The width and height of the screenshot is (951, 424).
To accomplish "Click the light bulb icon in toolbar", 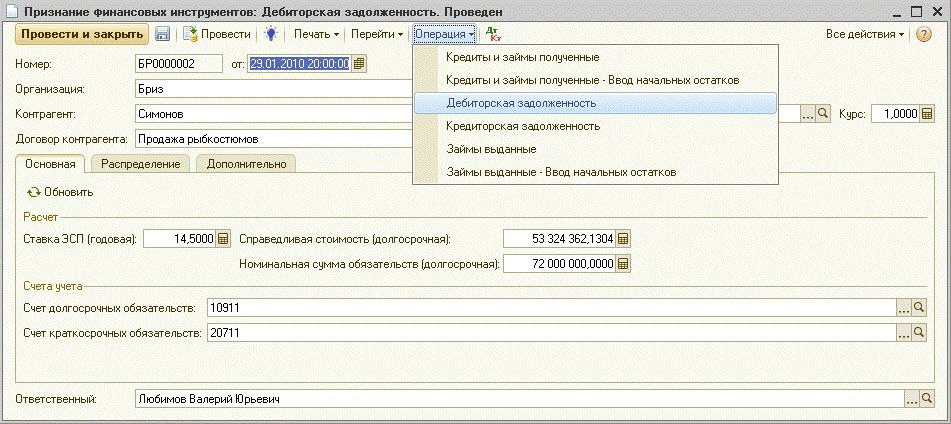I will click(271, 34).
